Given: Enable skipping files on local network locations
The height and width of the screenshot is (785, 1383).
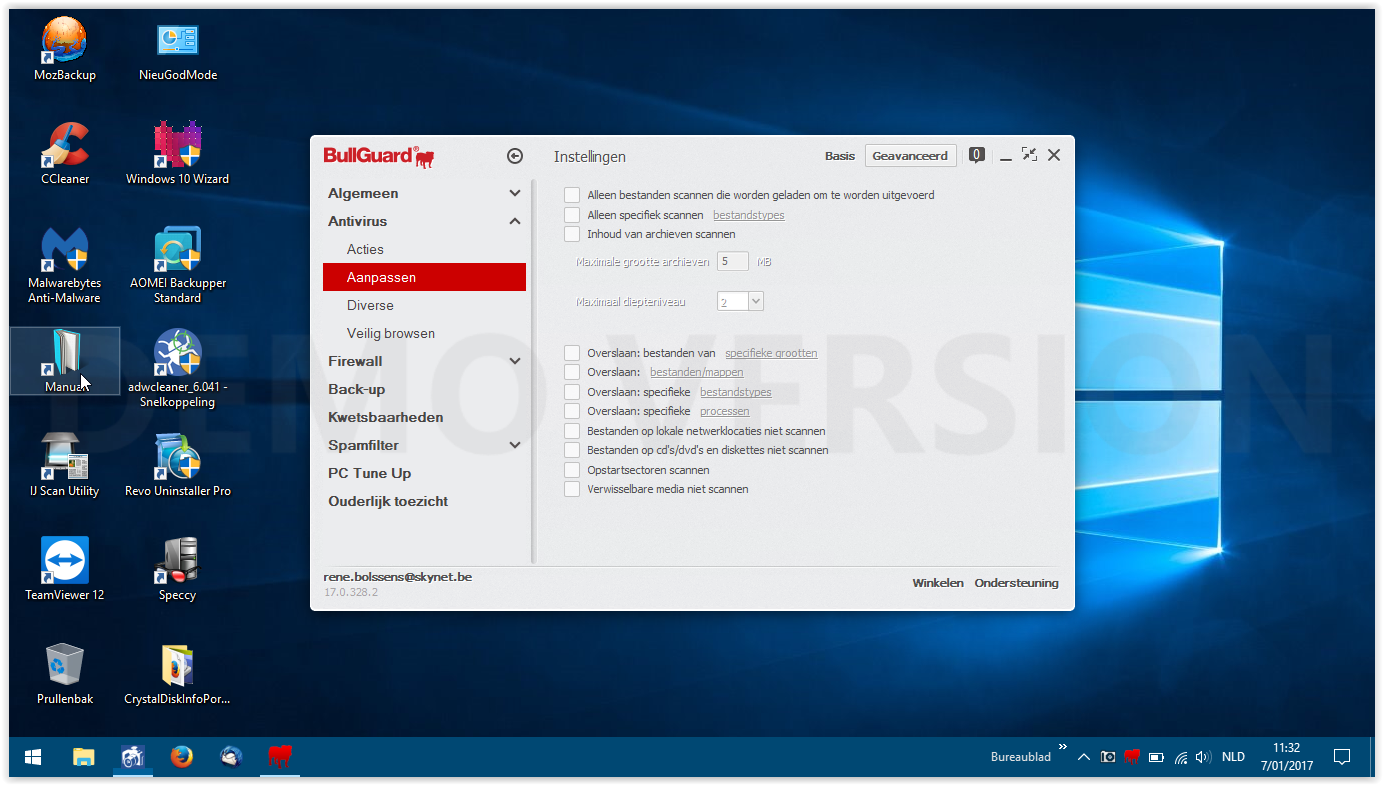Looking at the screenshot, I should (572, 431).
